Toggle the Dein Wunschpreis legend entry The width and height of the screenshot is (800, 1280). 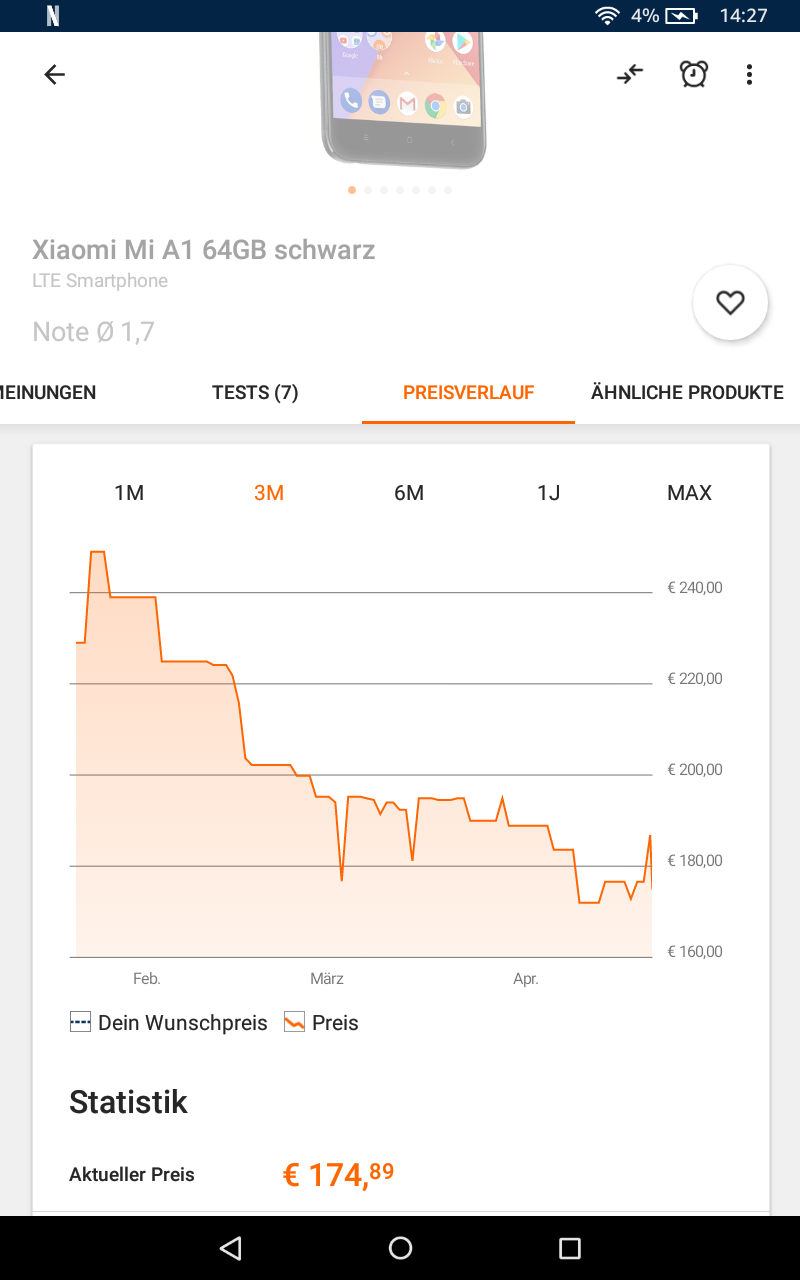(x=169, y=1023)
